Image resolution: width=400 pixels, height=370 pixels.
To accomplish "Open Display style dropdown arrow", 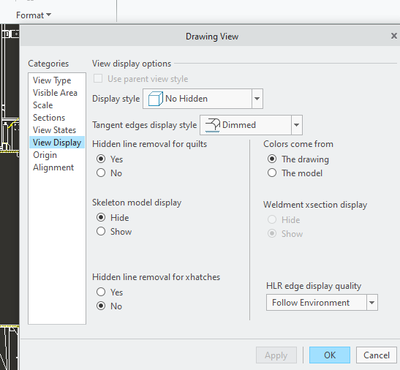I will [257, 99].
